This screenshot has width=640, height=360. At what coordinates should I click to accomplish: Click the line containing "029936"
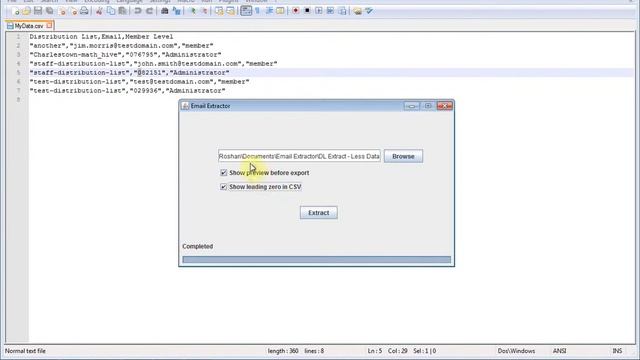coord(127,91)
